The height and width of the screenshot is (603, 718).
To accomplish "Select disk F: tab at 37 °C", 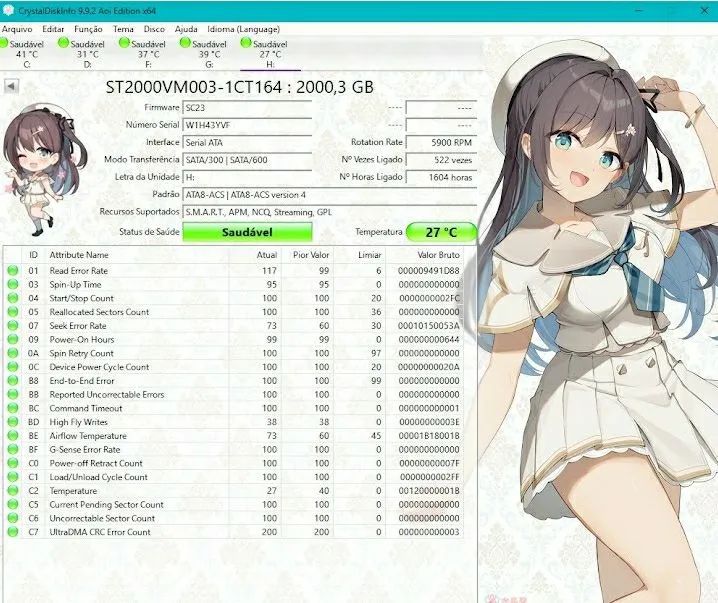I will click(148, 54).
